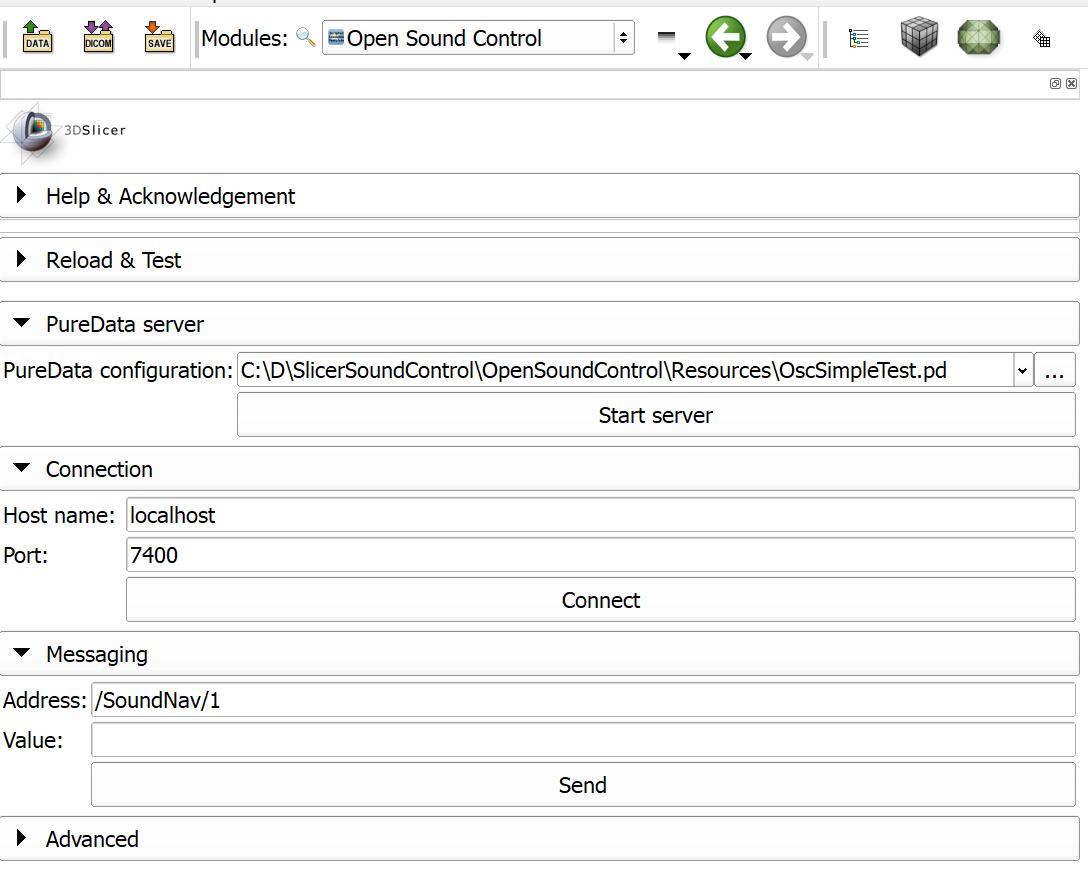Click the gray forward arrow icon

(786, 38)
